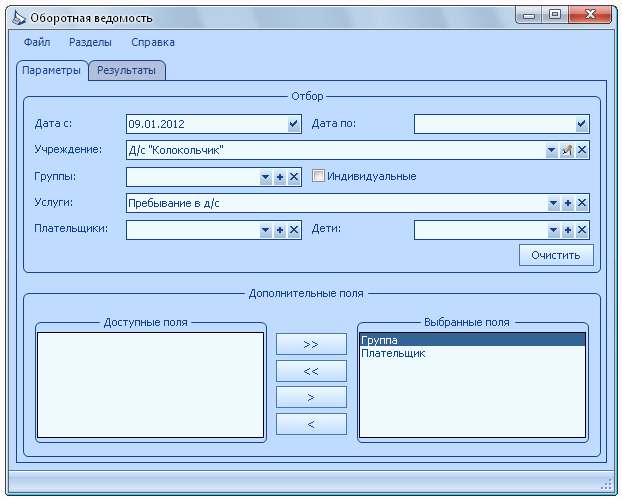Minimize the Оборотная ведомость window
Screen dimensions: 622x499
coord(529,15)
